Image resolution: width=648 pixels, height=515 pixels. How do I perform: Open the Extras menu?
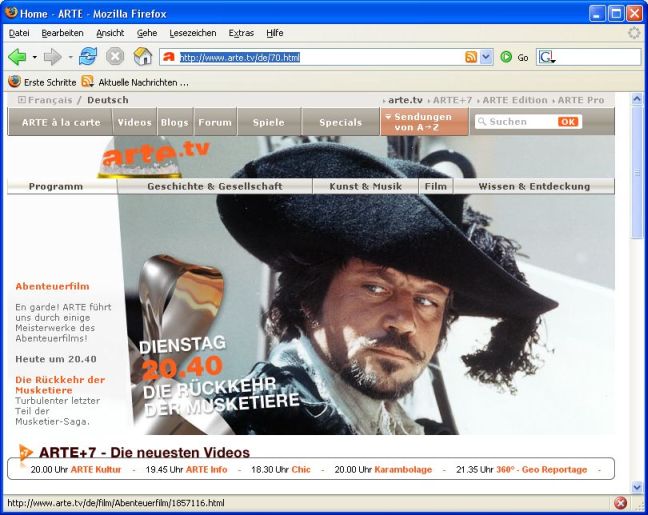pyautogui.click(x=241, y=33)
